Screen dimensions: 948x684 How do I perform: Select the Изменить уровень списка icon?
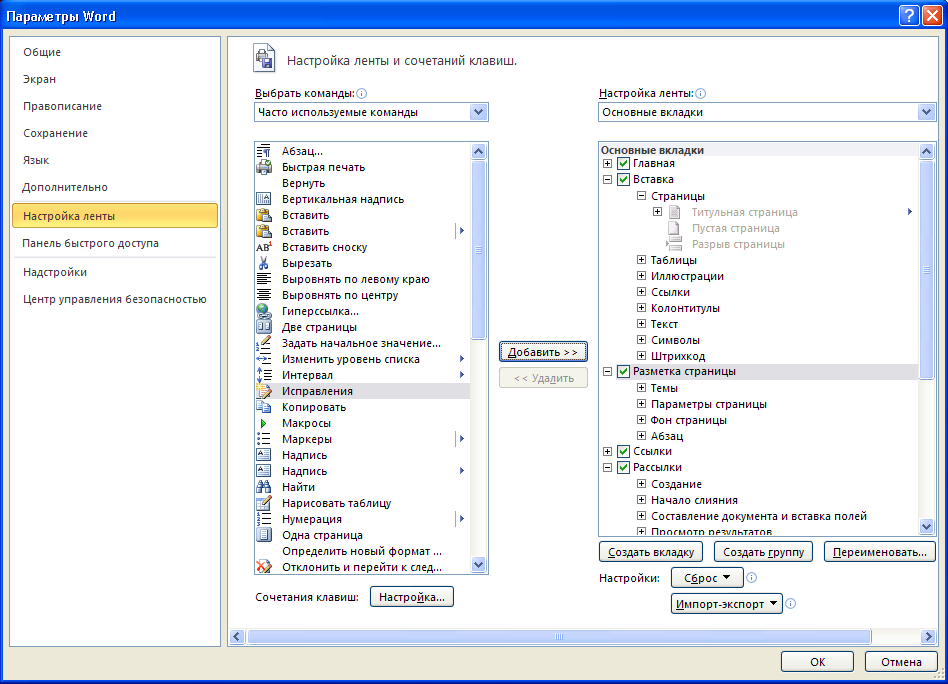264,359
